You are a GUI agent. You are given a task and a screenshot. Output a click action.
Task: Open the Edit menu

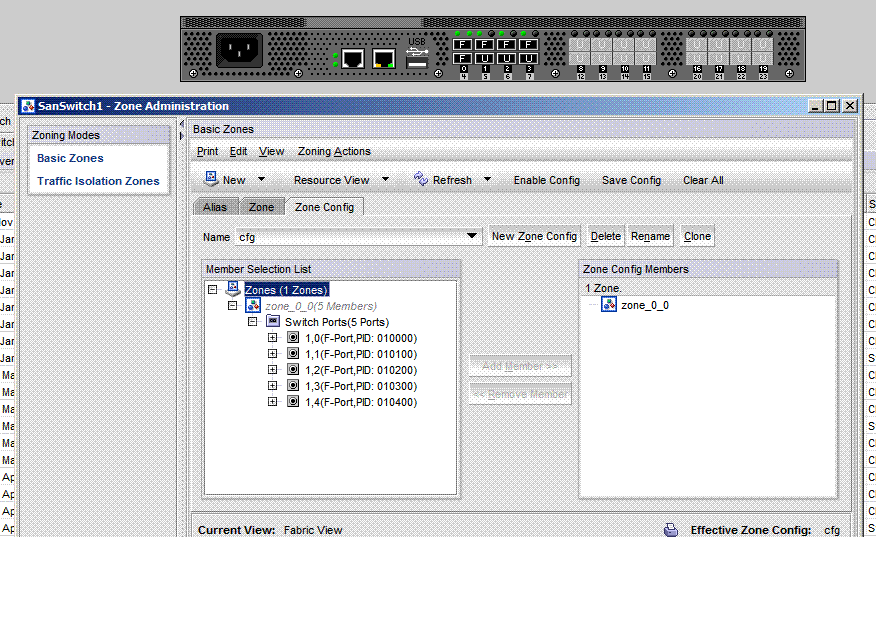pos(238,151)
